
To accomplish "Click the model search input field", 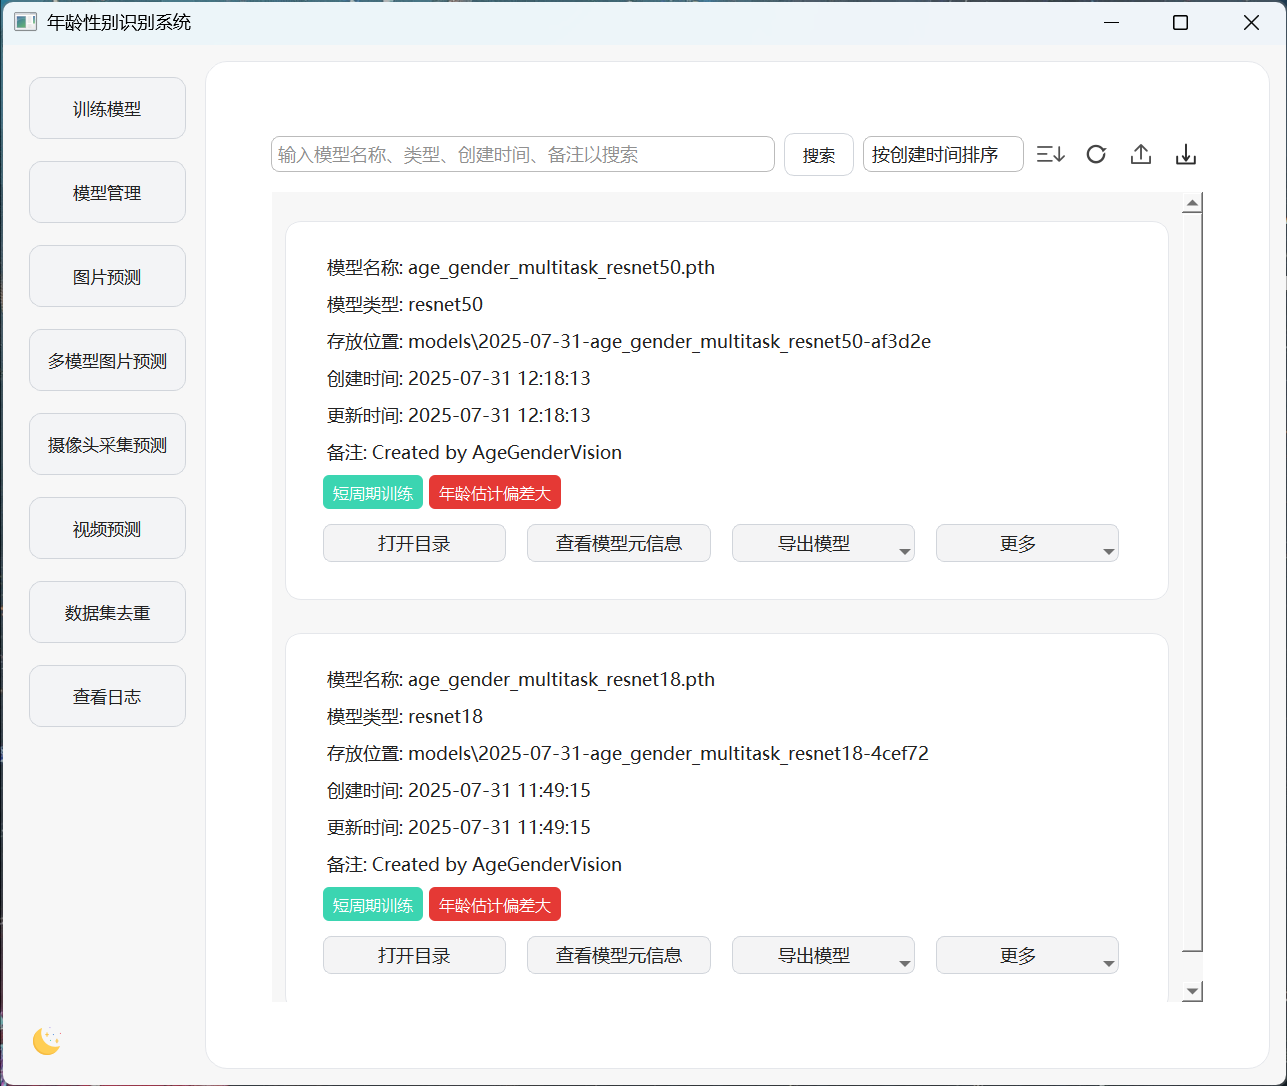I will tap(522, 155).
